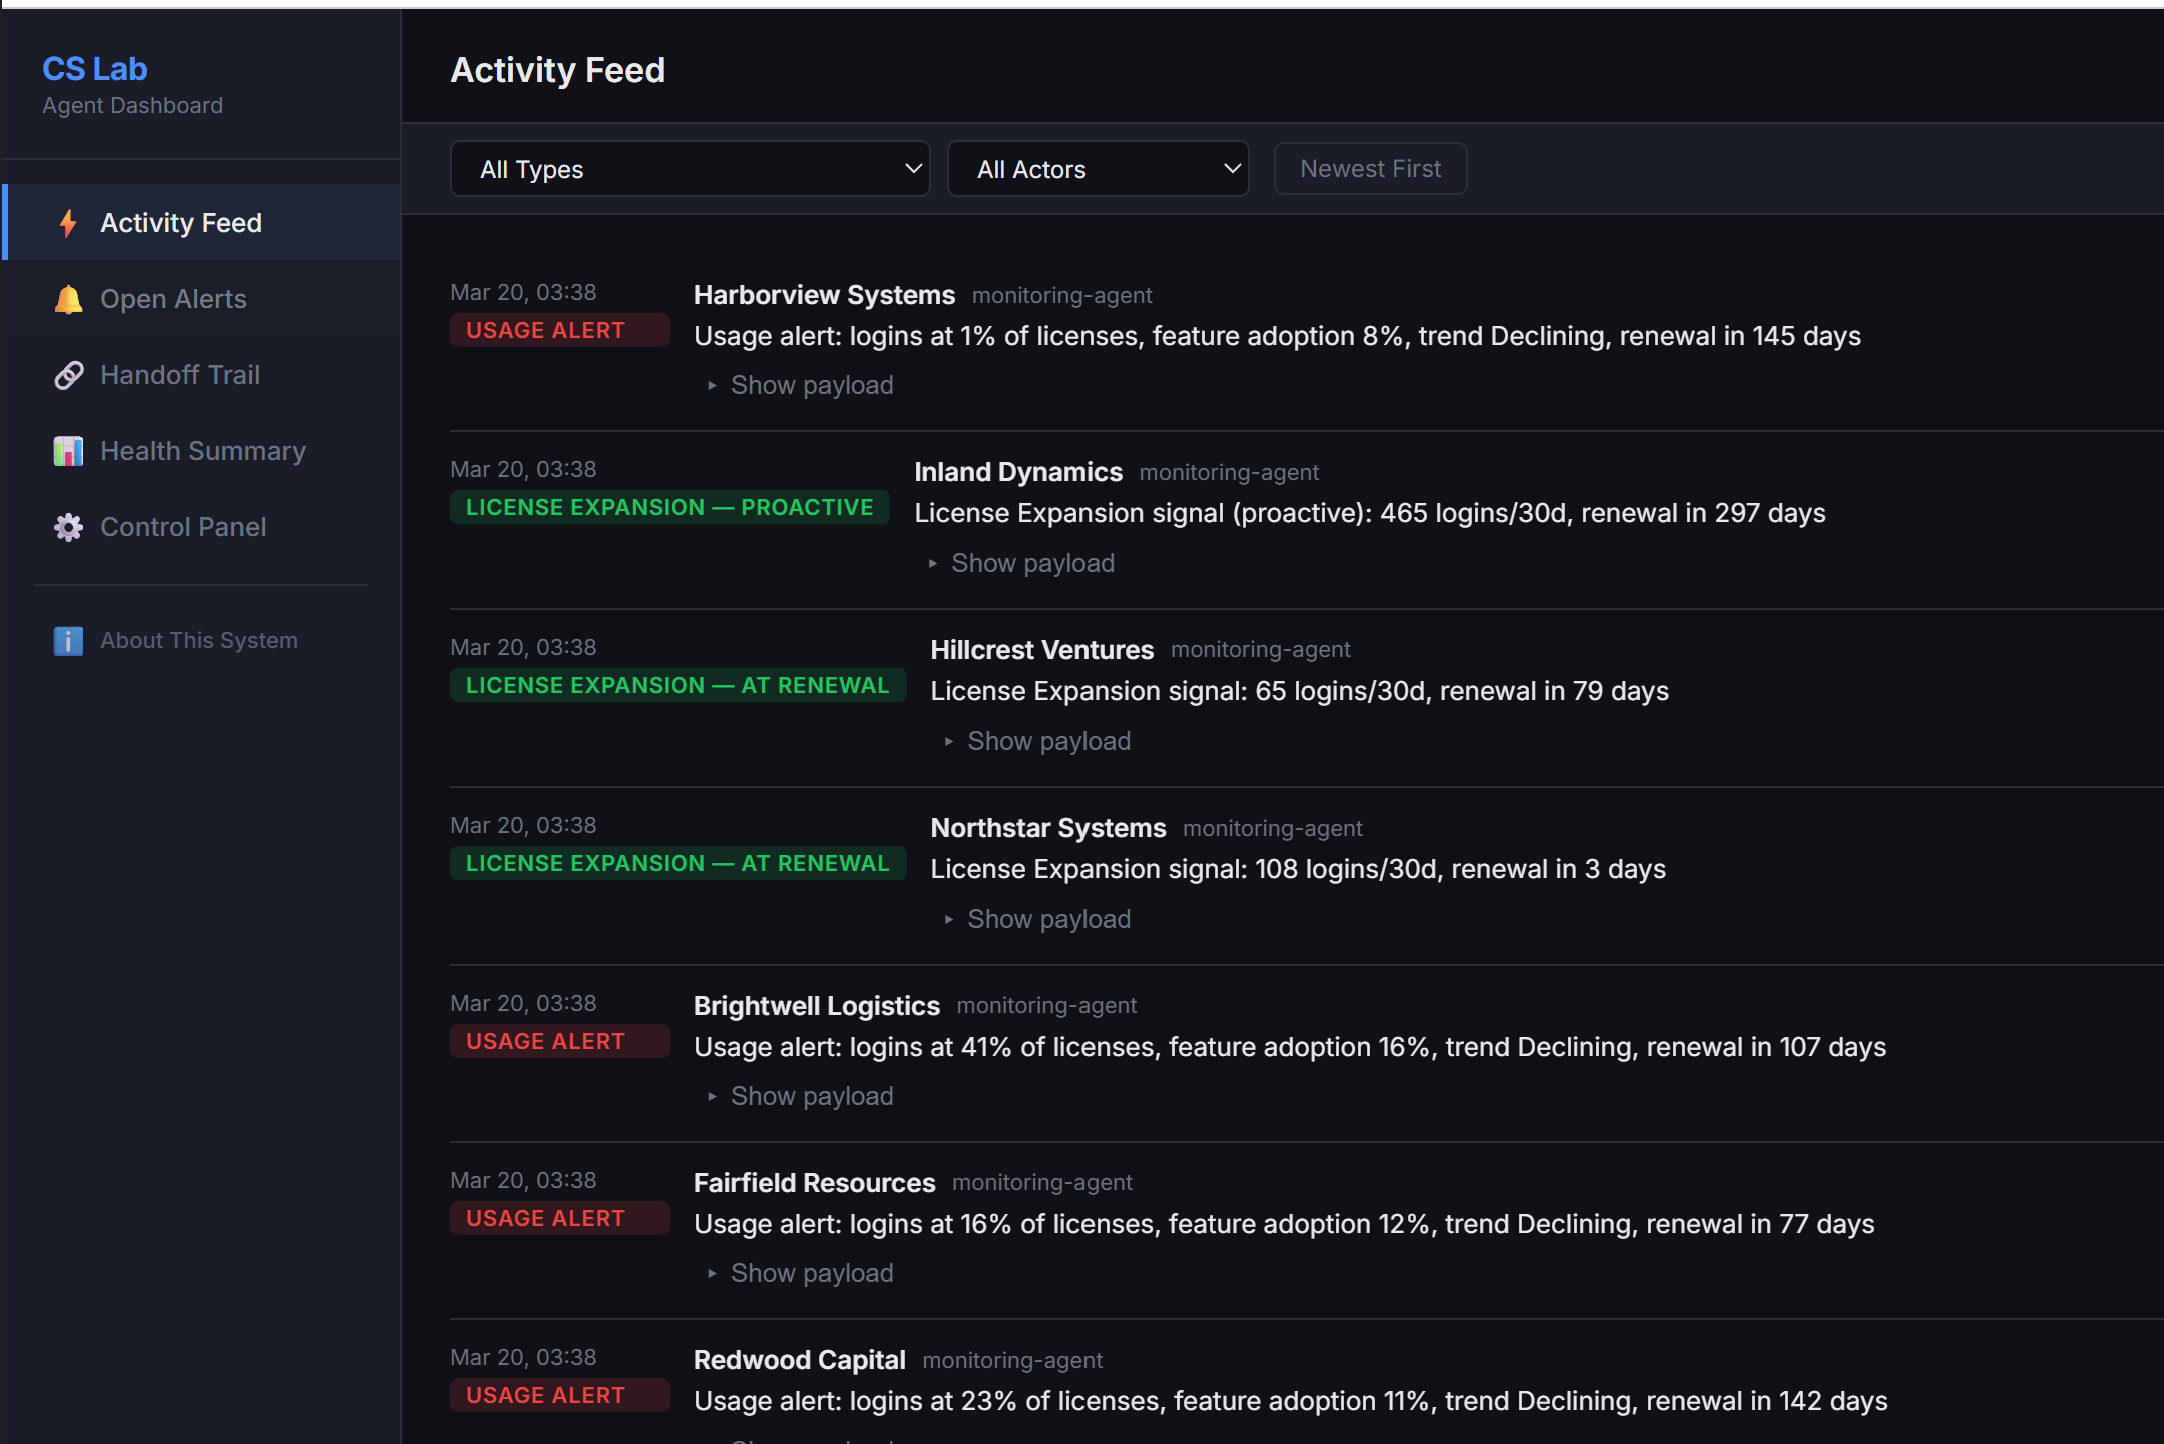Viewport: 2164px width, 1444px height.
Task: Click the logins at 16% of licenses message
Action: click(x=1284, y=1224)
